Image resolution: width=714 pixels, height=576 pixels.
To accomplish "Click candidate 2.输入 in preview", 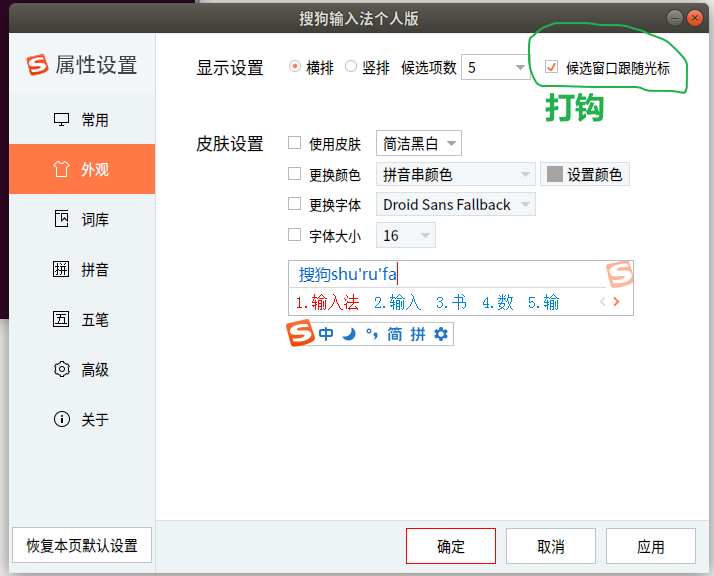I will coord(397,302).
